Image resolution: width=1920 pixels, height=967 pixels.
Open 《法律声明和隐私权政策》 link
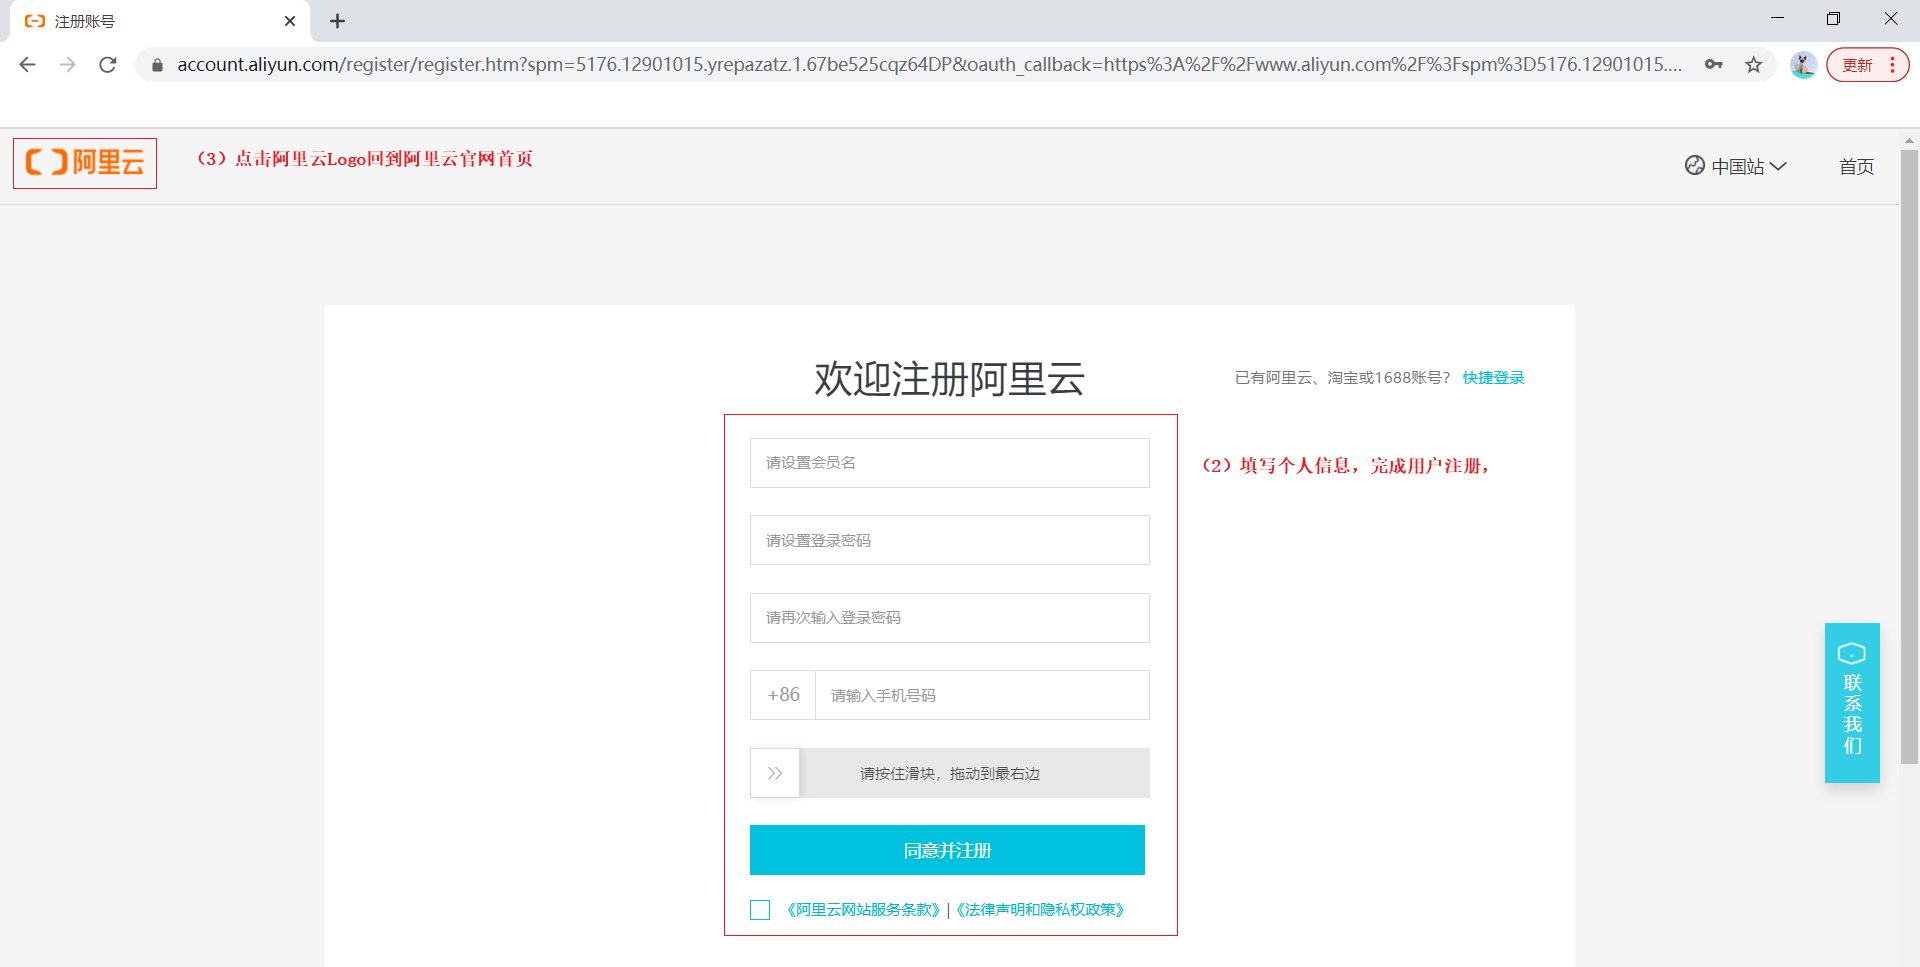coord(1040,910)
